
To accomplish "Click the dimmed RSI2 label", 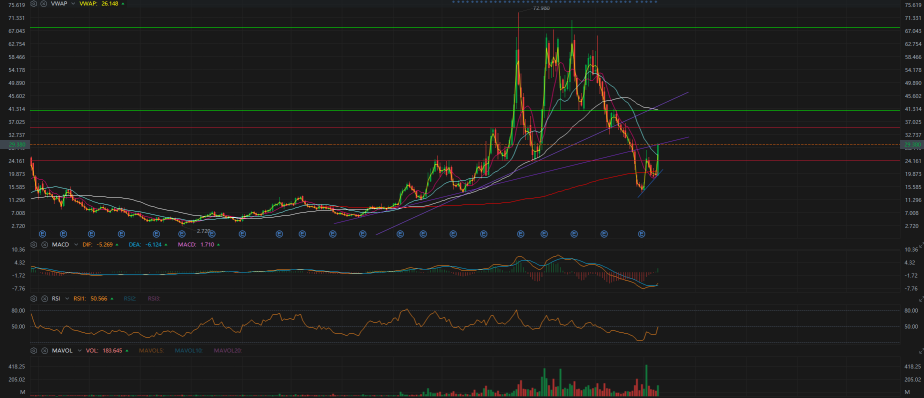I will 130,299.
